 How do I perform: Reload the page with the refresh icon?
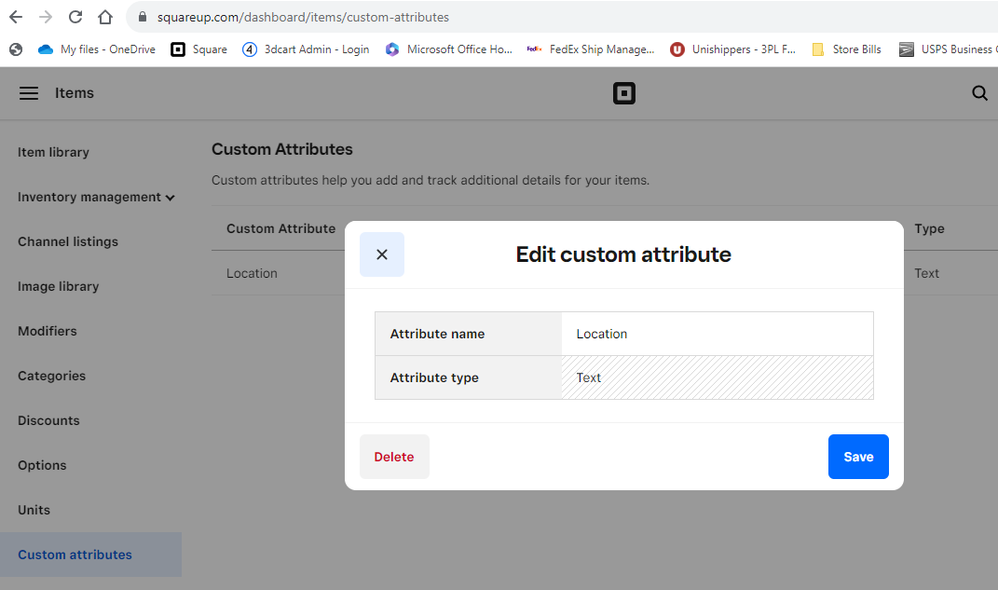[75, 16]
